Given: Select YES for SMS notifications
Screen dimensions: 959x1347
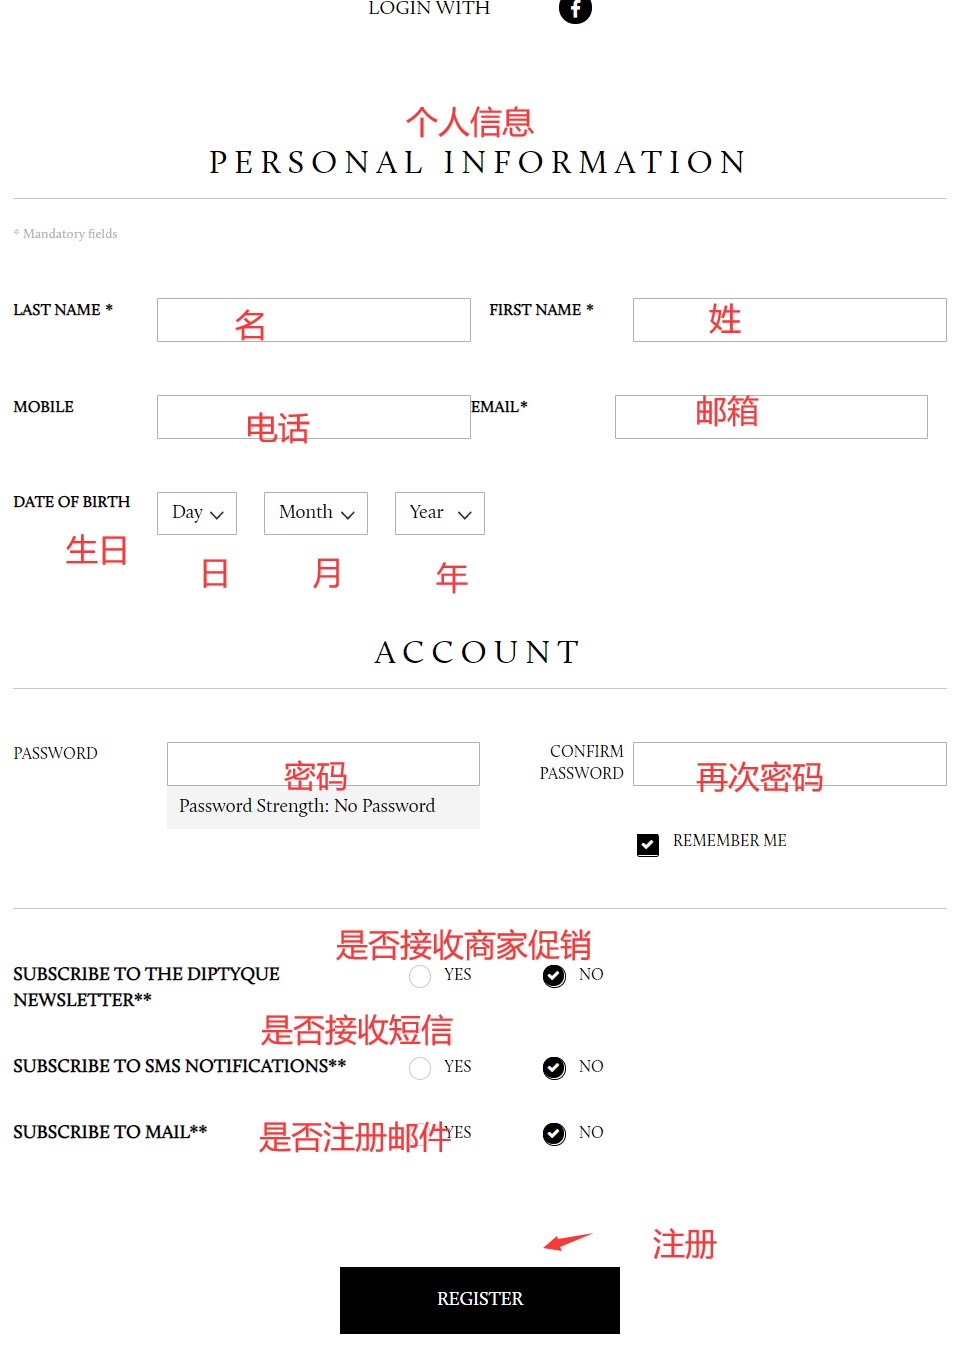Looking at the screenshot, I should [420, 1068].
